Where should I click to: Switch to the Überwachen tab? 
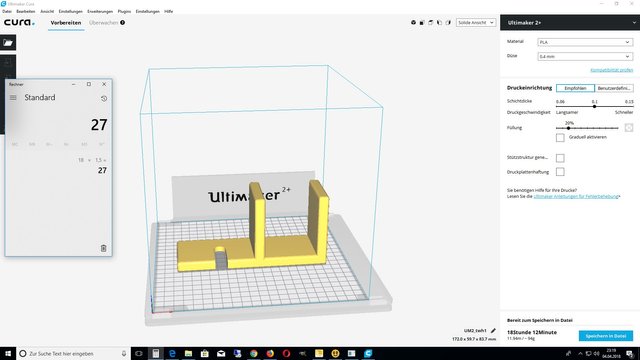click(103, 23)
